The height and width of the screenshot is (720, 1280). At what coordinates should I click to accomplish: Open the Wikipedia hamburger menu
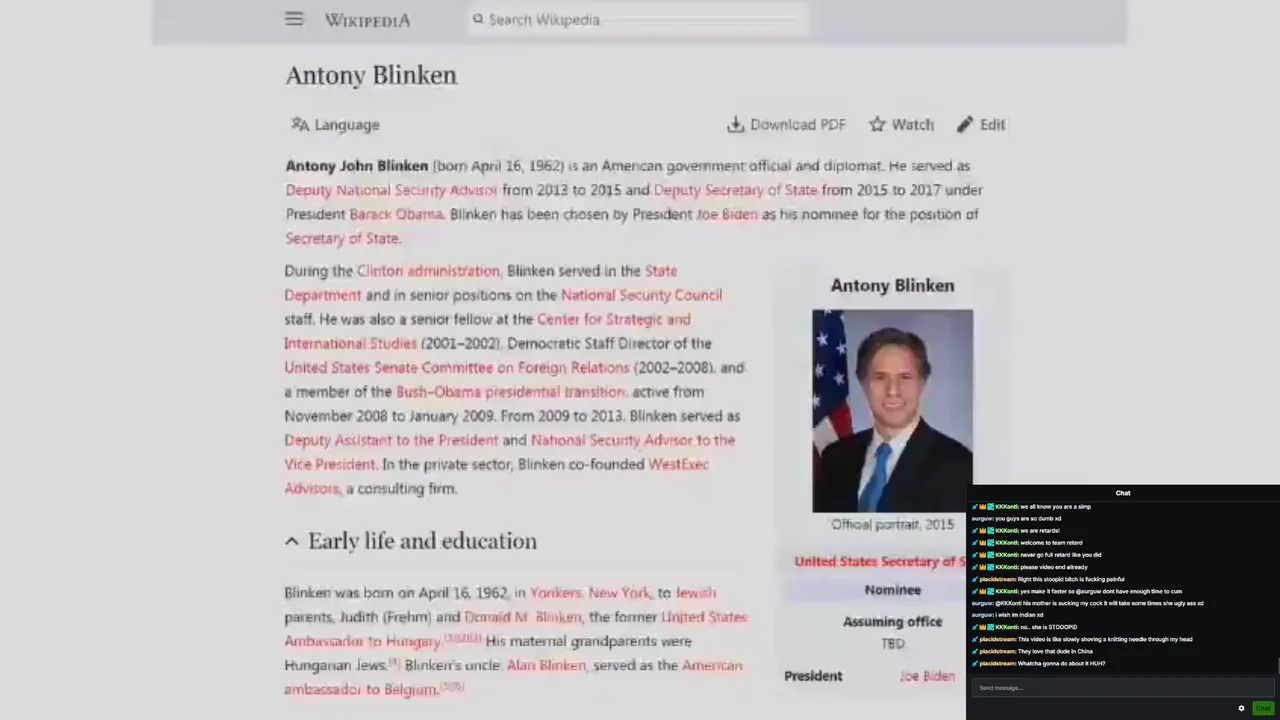[294, 19]
